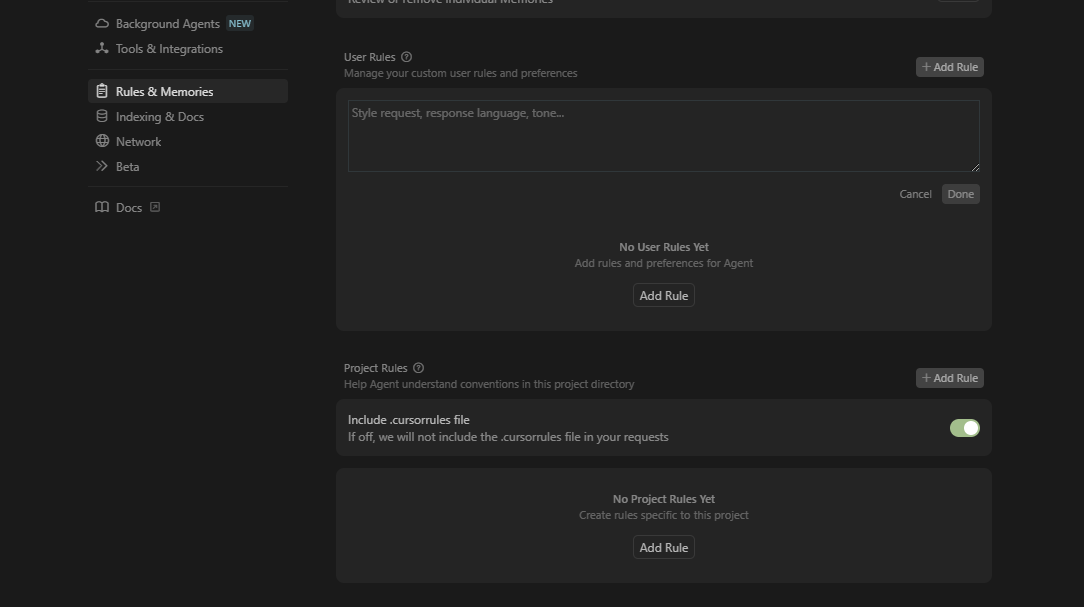Screen dimensions: 1084x607
Task: Click the Network globe icon
Action: click(x=102, y=142)
